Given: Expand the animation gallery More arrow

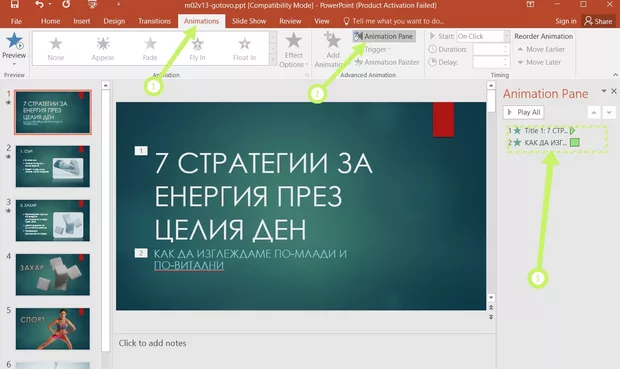Looking at the screenshot, I should tap(273, 59).
